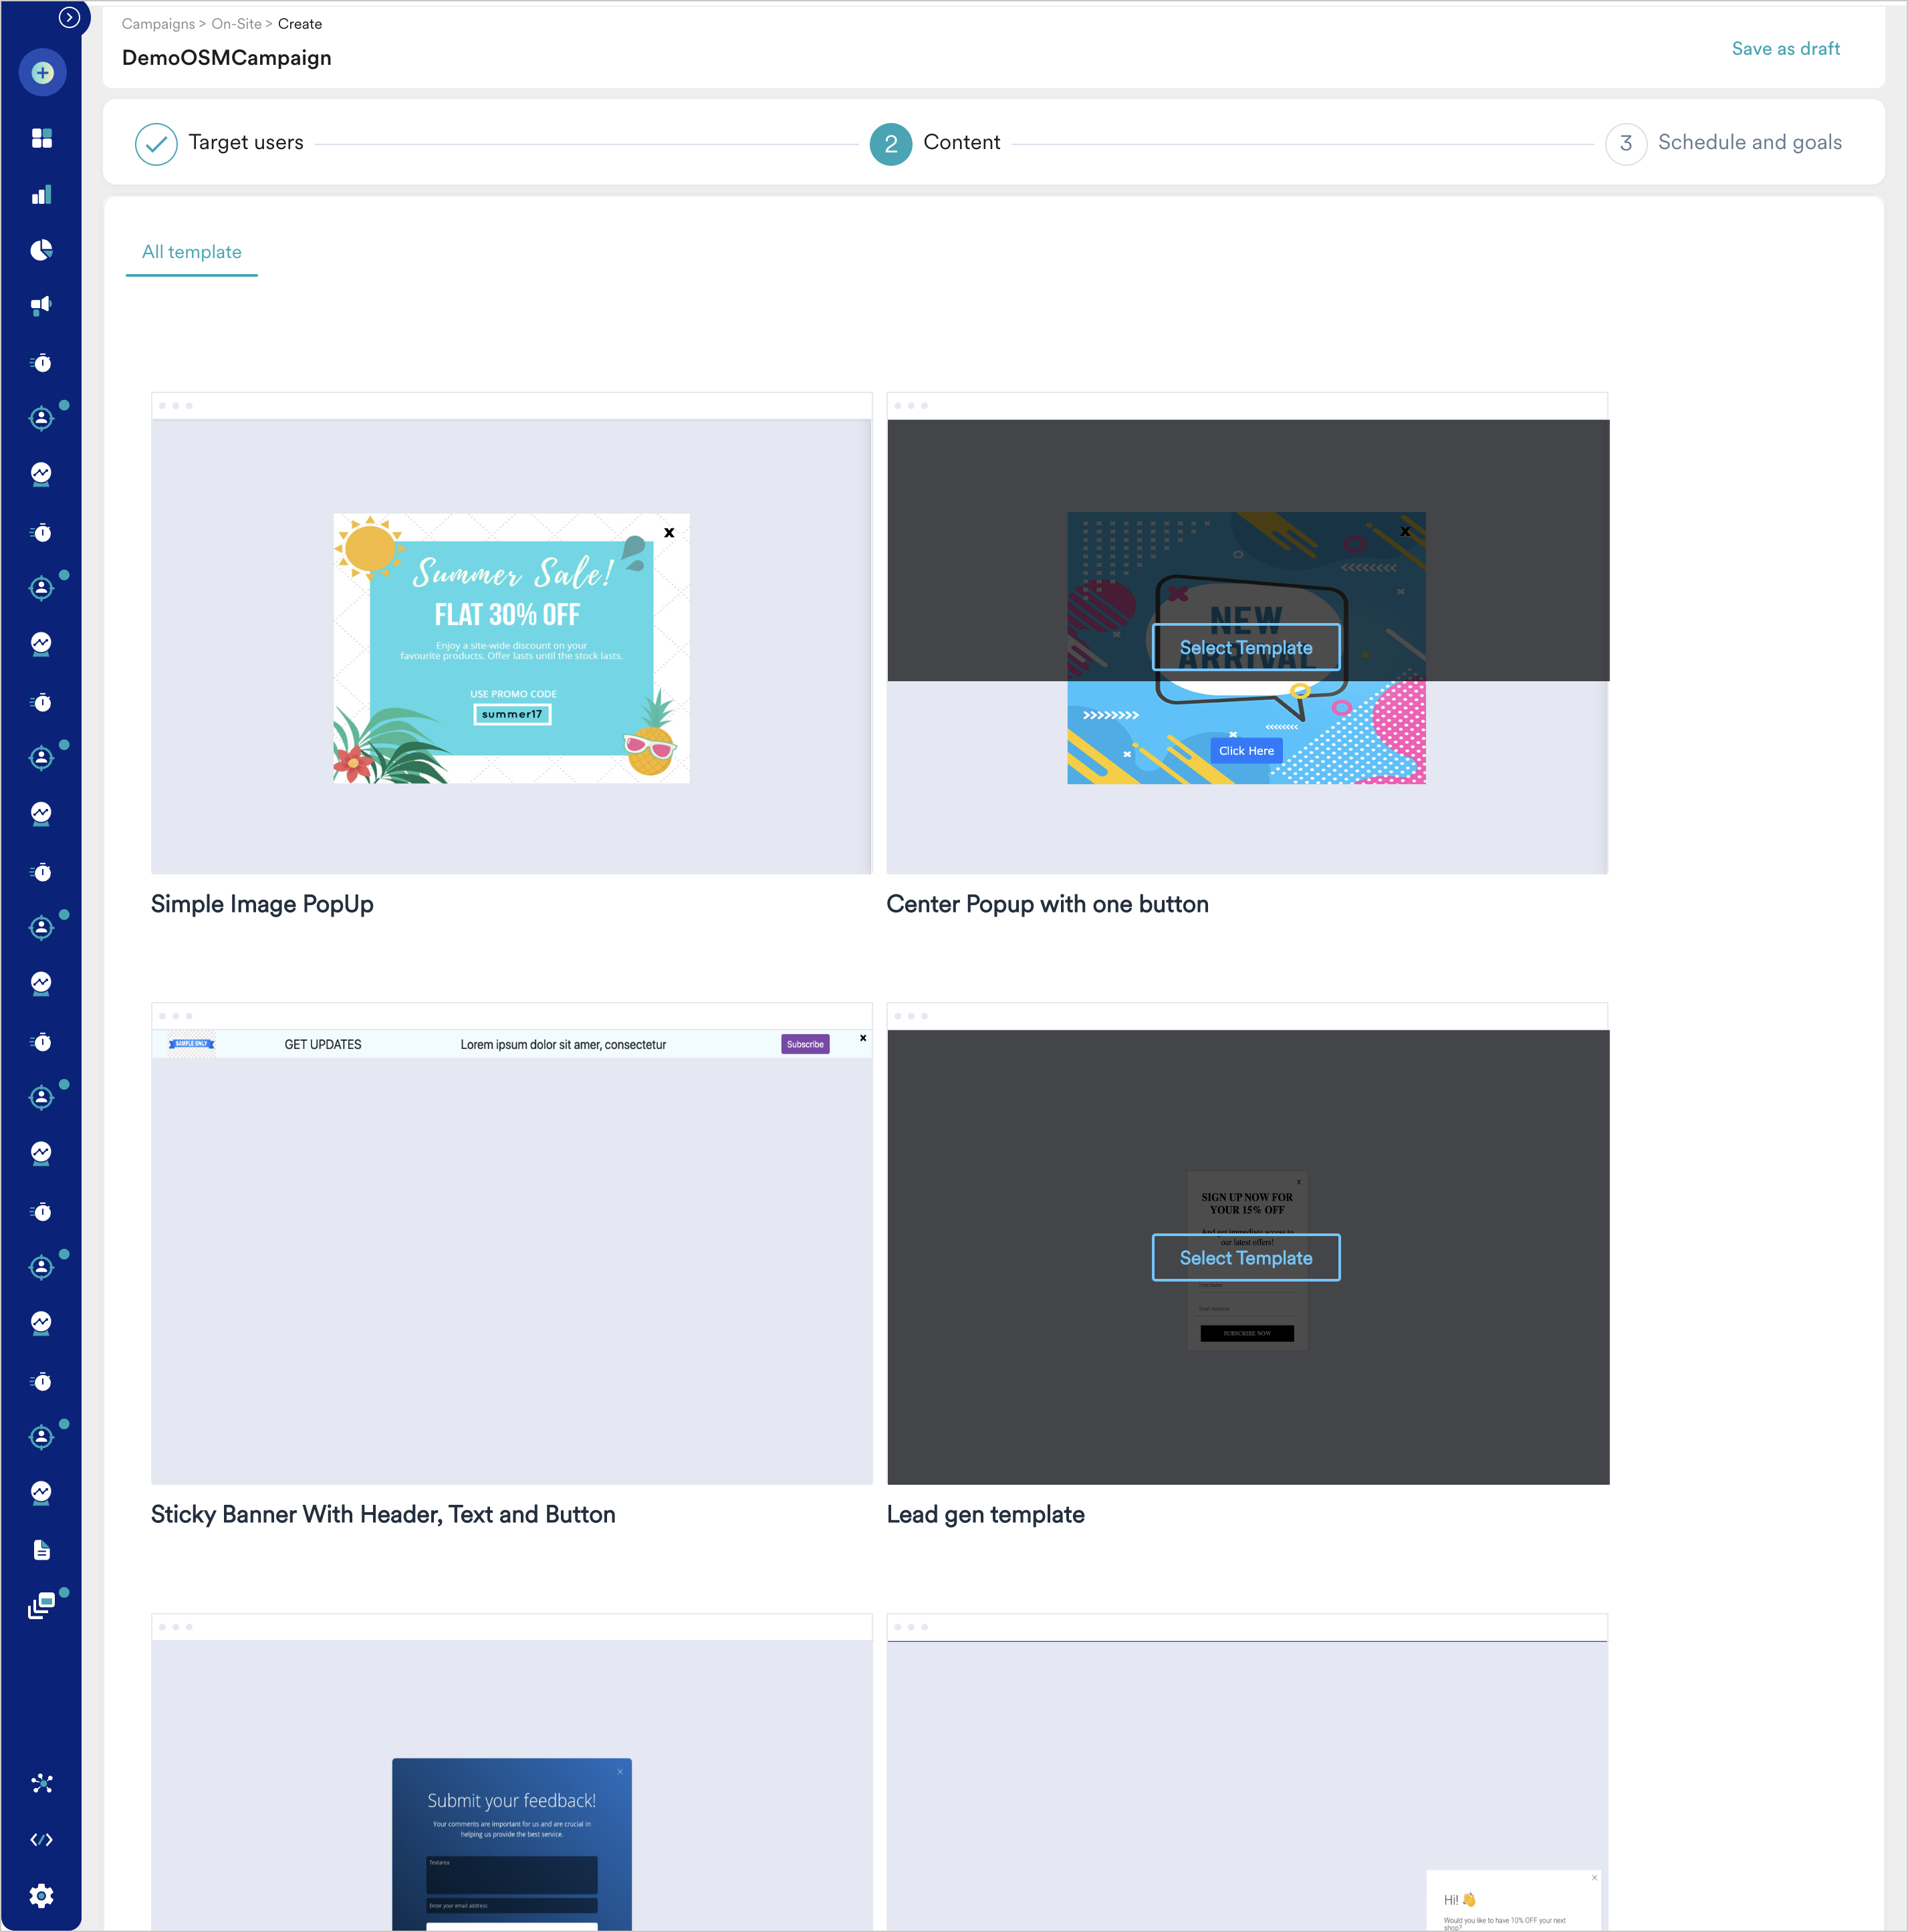The image size is (1908, 1932).
Task: Open the bar chart analytics icon
Action: pos(42,195)
